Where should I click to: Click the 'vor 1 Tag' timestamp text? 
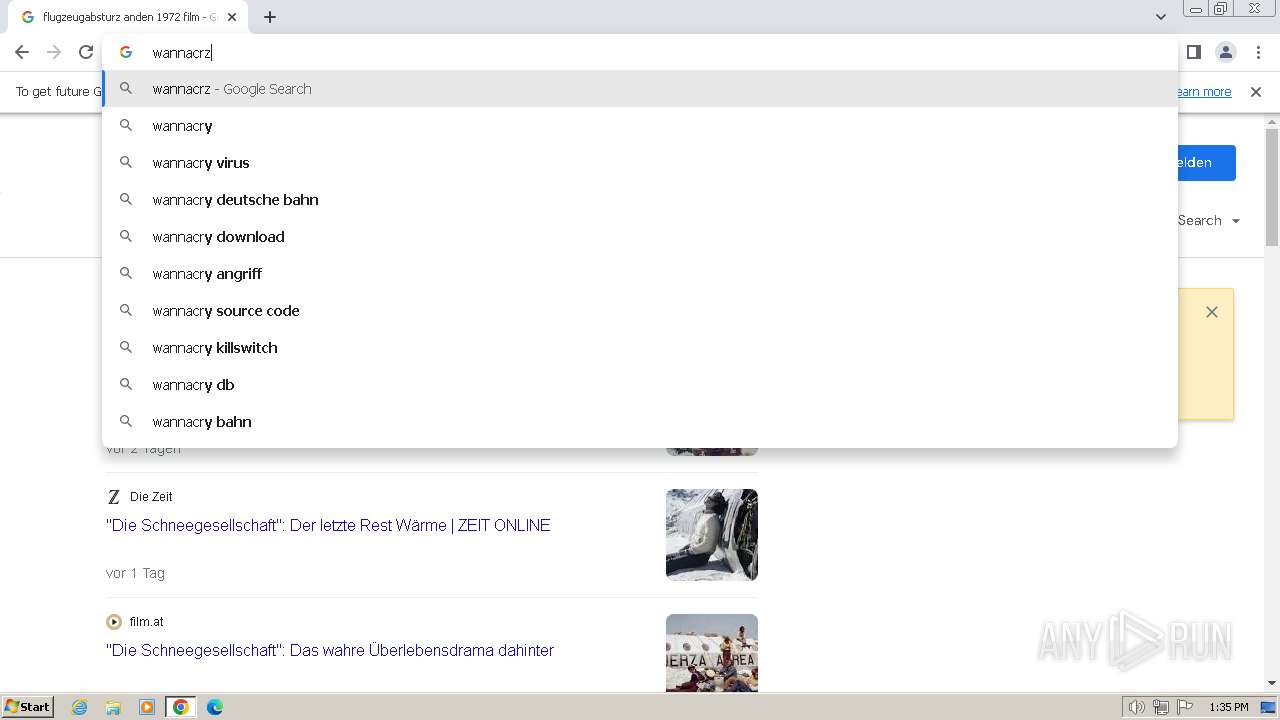pos(135,573)
